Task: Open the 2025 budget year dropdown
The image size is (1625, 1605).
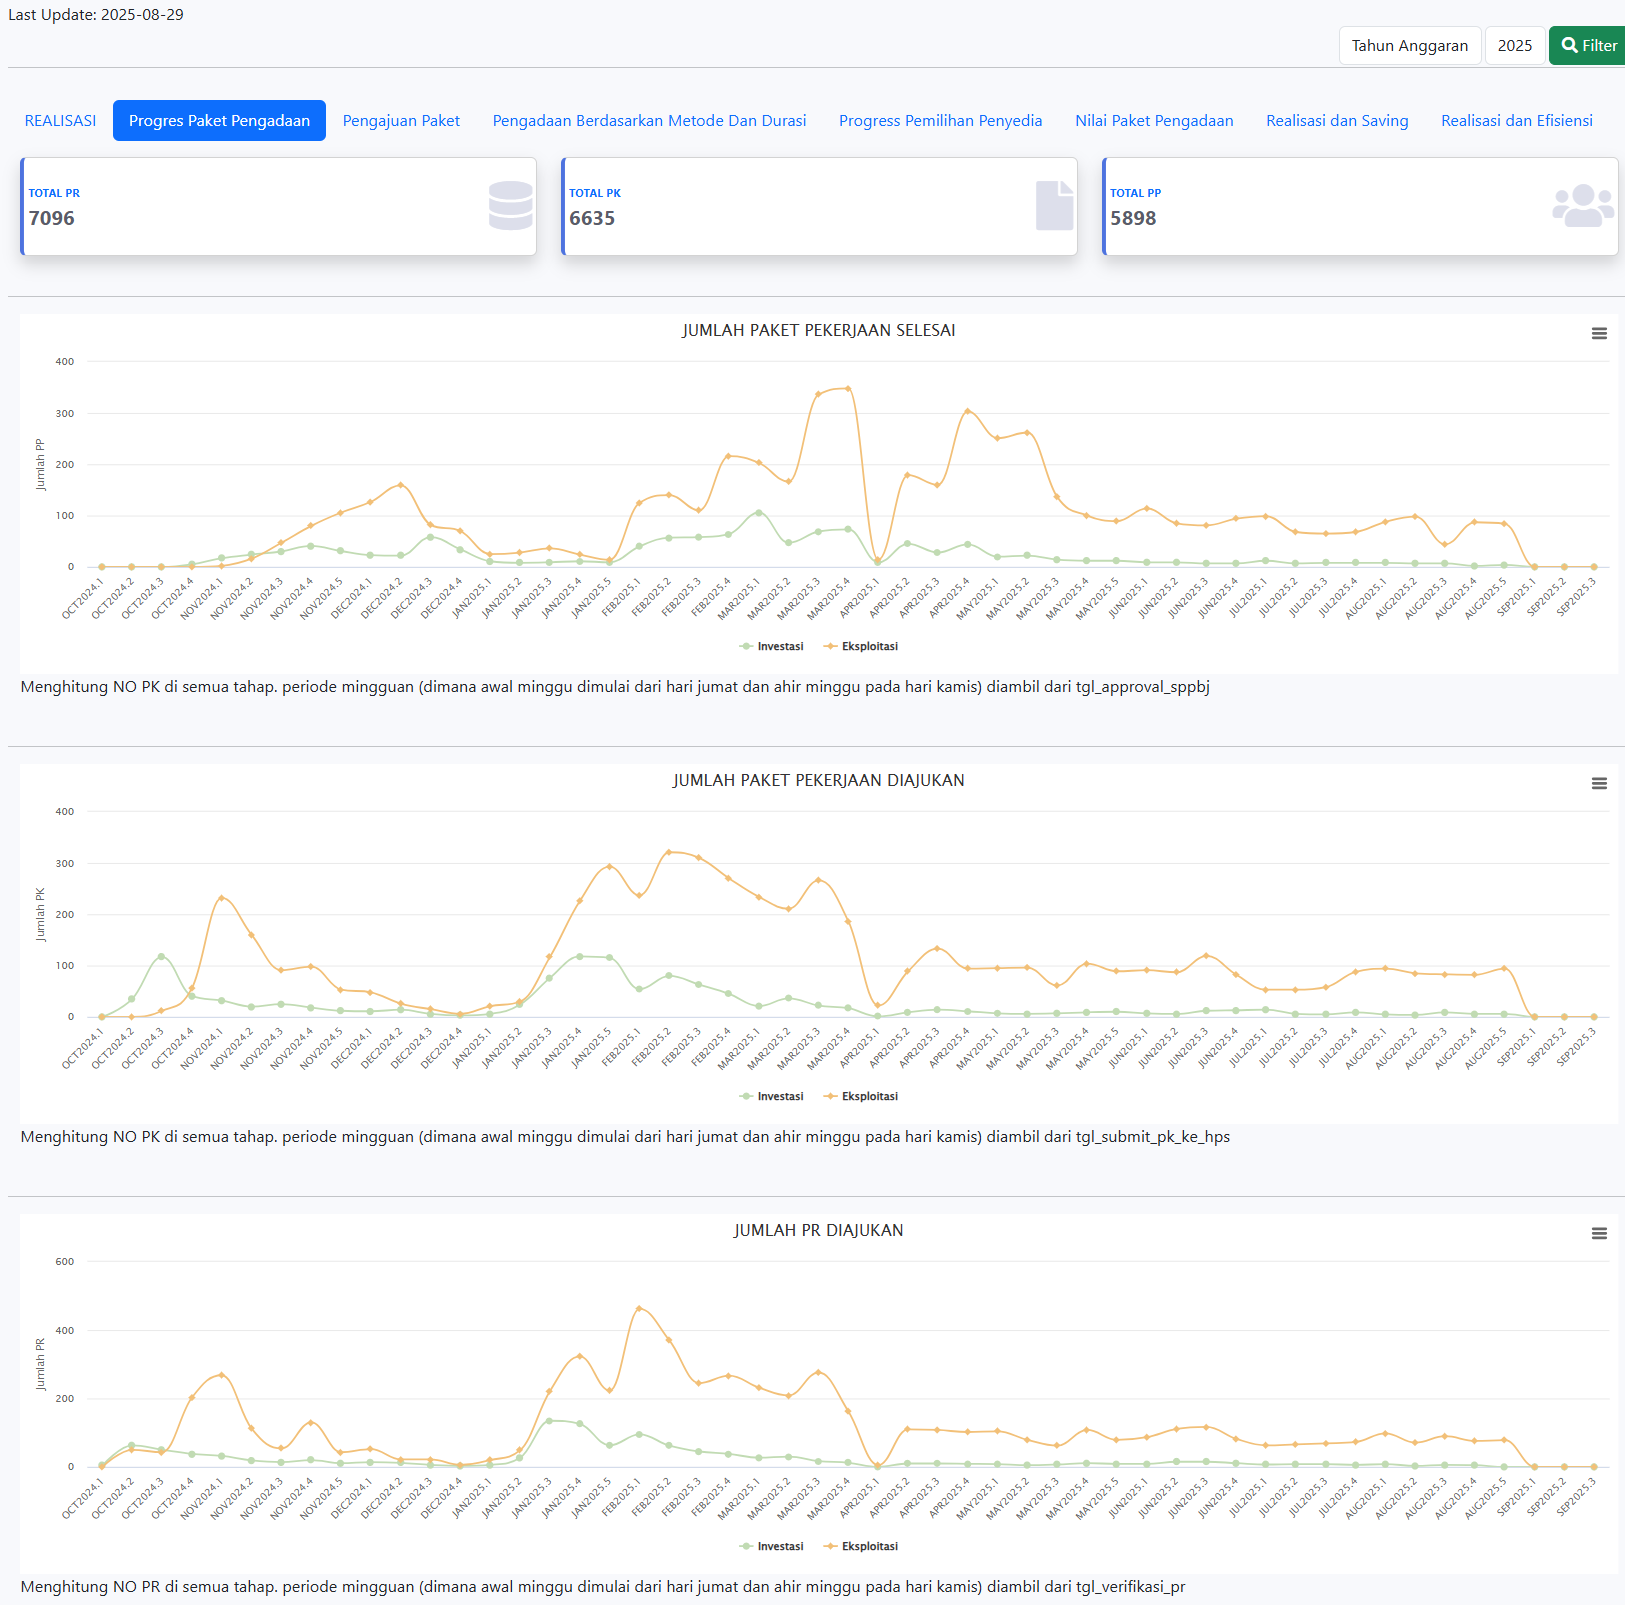Action: pyautogui.click(x=1514, y=46)
